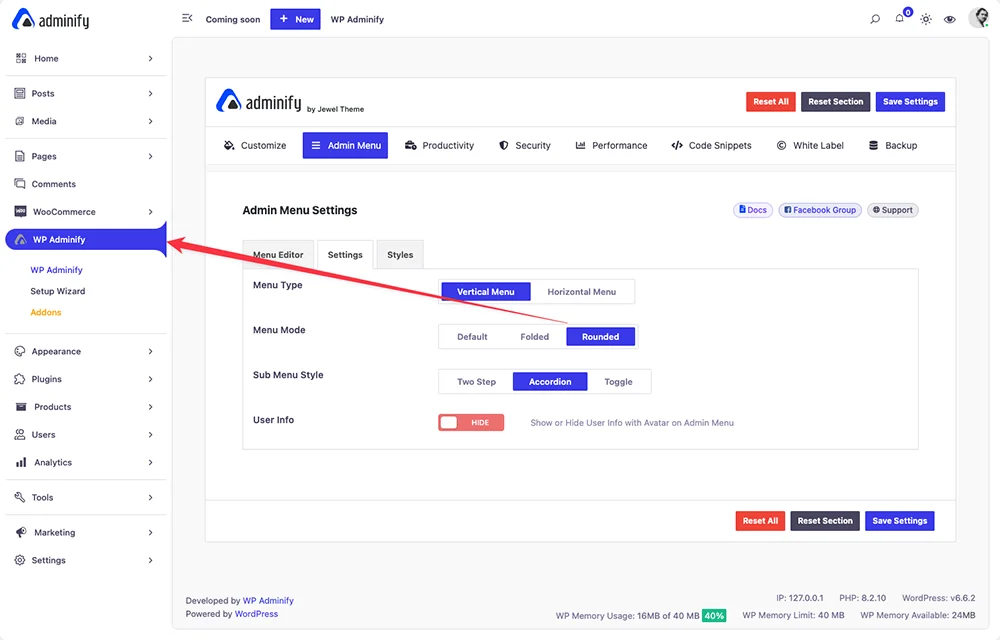This screenshot has width=1000, height=640.
Task: Expand the WooCommerce menu chevron
Action: click(x=151, y=212)
